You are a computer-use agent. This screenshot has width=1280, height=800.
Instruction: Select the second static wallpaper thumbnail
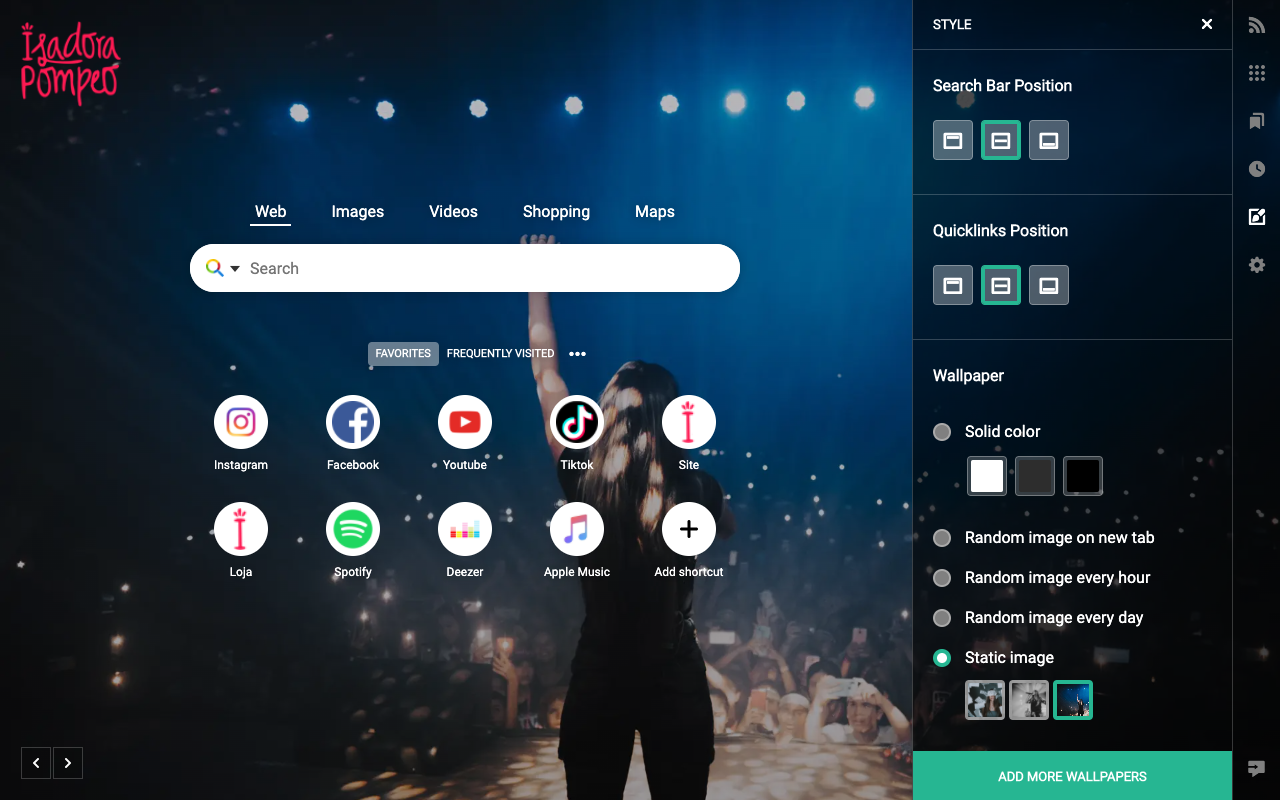click(1029, 700)
